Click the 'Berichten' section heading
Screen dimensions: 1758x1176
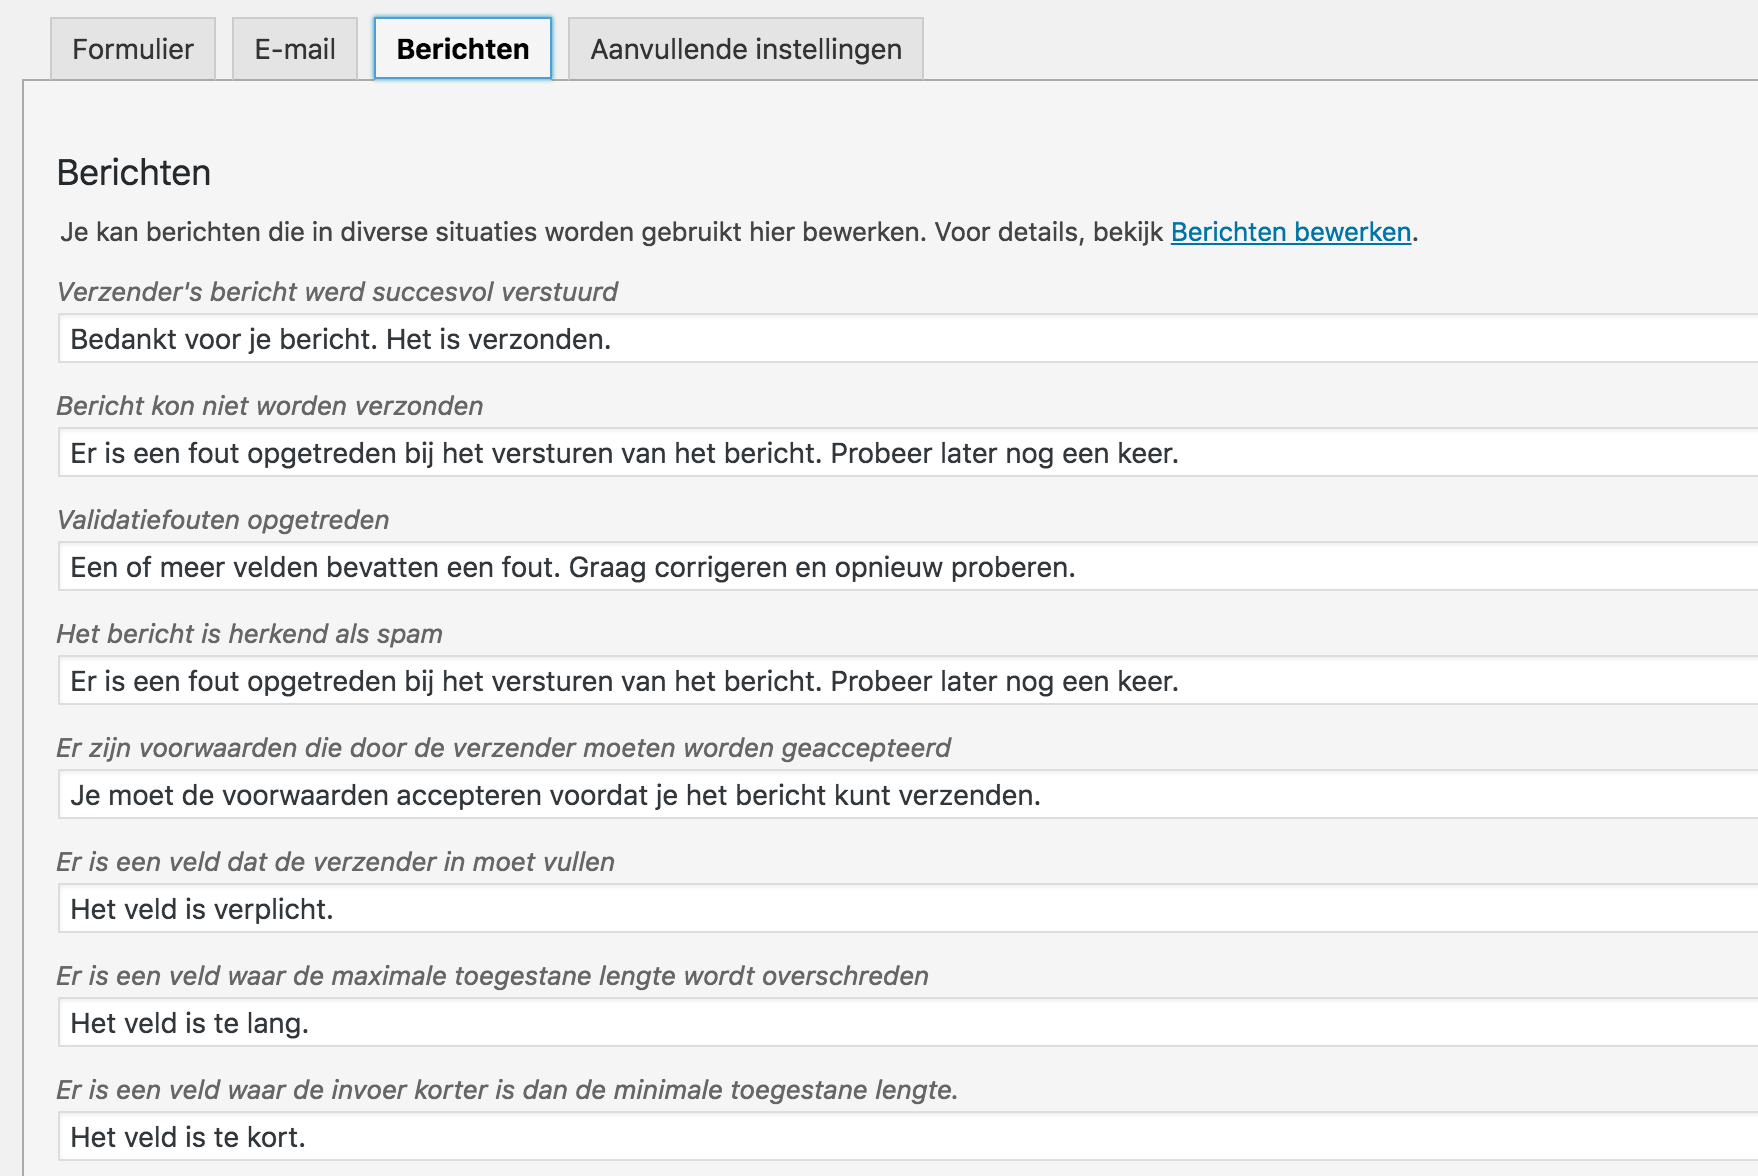click(x=134, y=173)
